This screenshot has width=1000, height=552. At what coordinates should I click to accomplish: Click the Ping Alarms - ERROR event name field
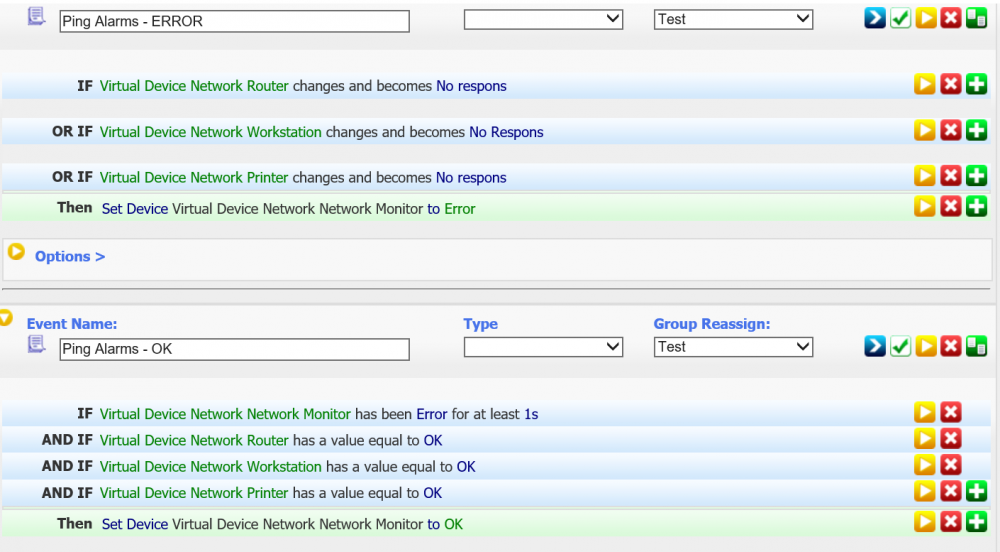[234, 21]
